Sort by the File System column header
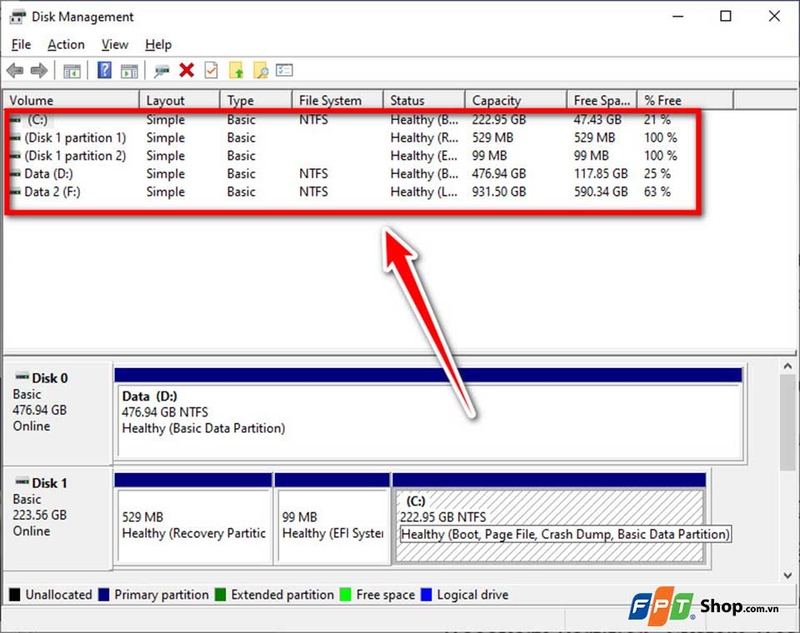800x633 pixels. tap(338, 100)
